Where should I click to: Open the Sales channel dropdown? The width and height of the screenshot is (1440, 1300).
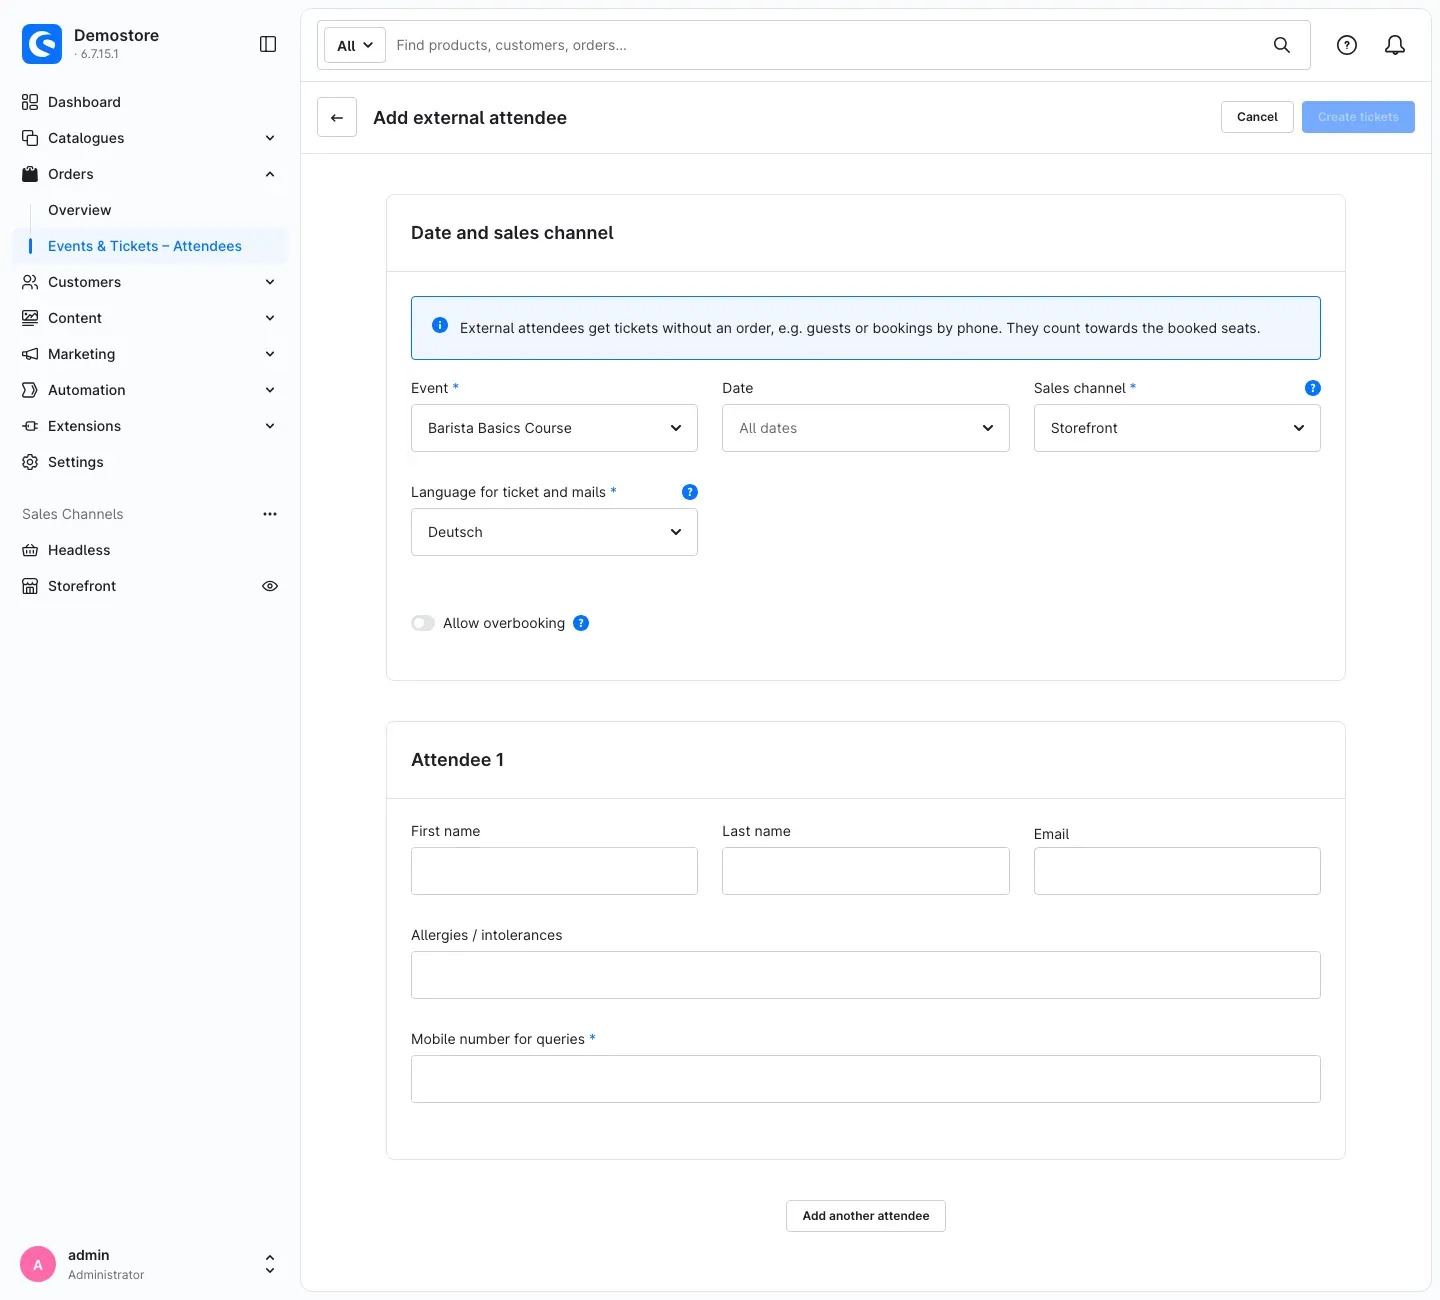click(x=1177, y=428)
